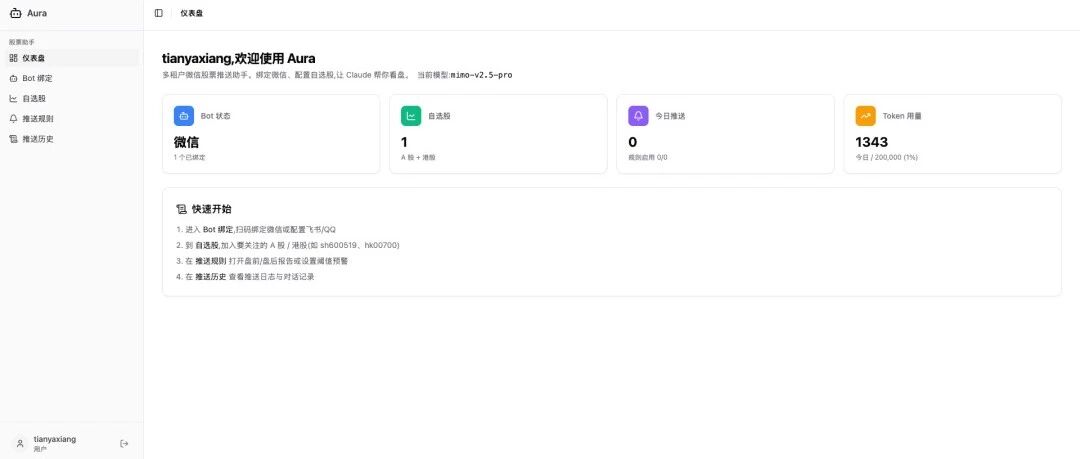Screen dimensions: 1080x459
Task: Open 仪表盘 in the sidebar
Action: (x=72, y=58)
